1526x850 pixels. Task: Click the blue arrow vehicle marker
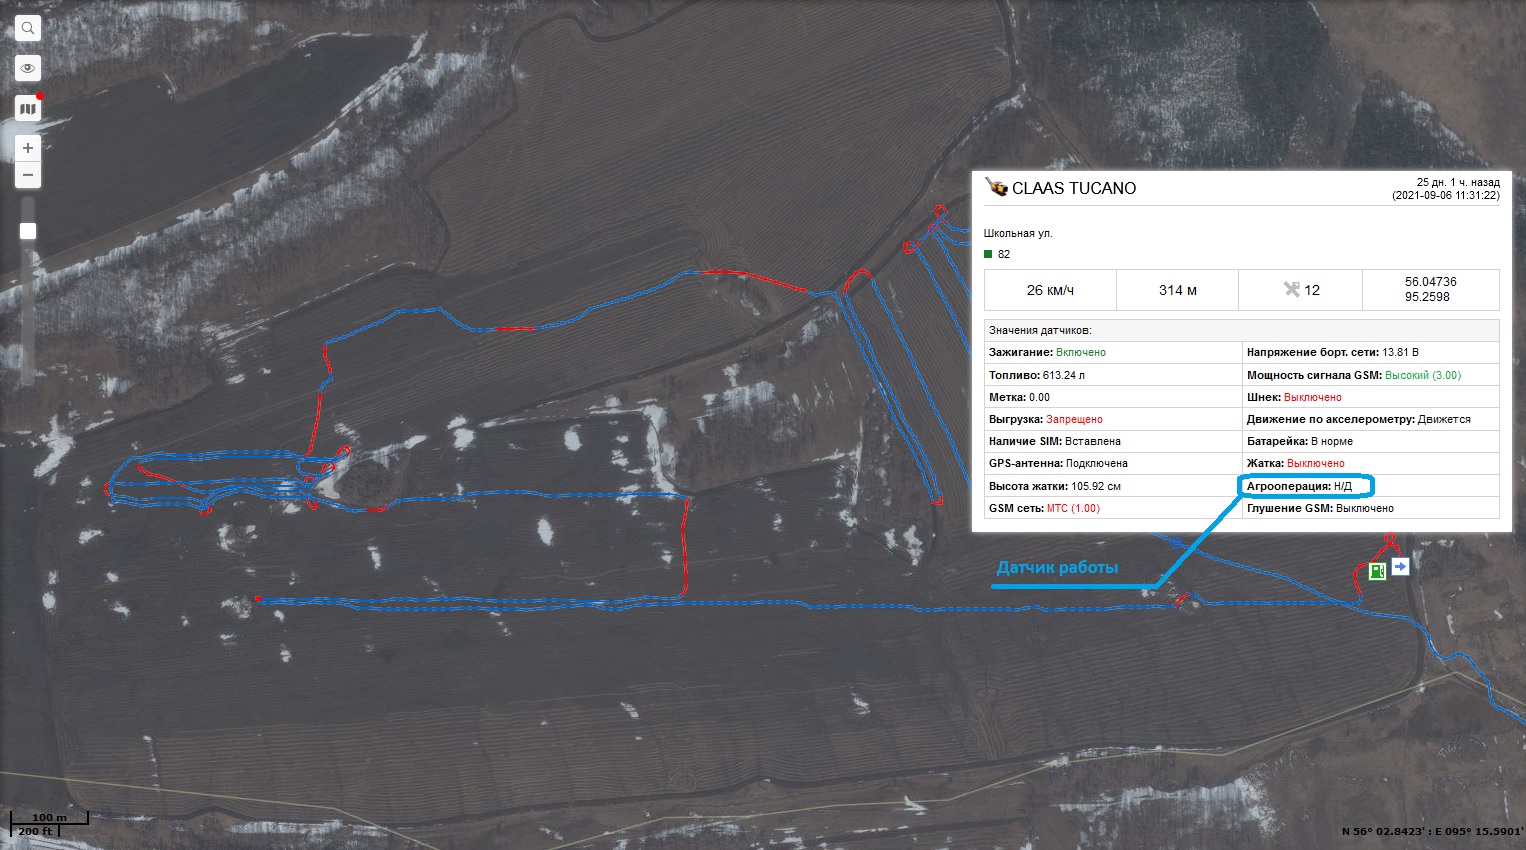coord(1400,566)
